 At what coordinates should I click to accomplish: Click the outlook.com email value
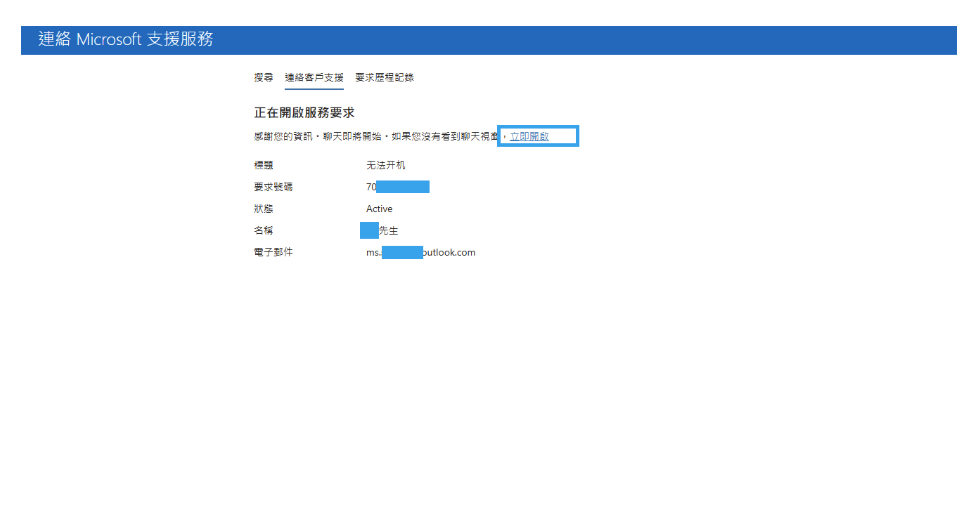(x=421, y=252)
